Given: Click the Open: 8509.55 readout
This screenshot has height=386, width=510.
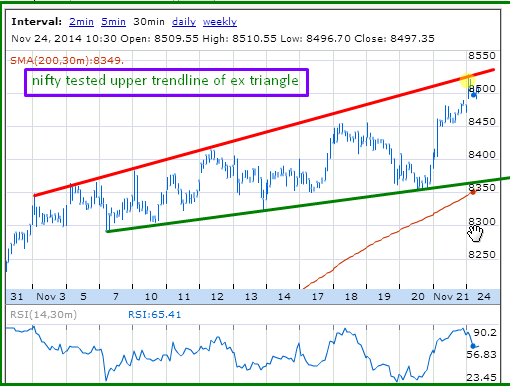Looking at the screenshot, I should (x=160, y=39).
